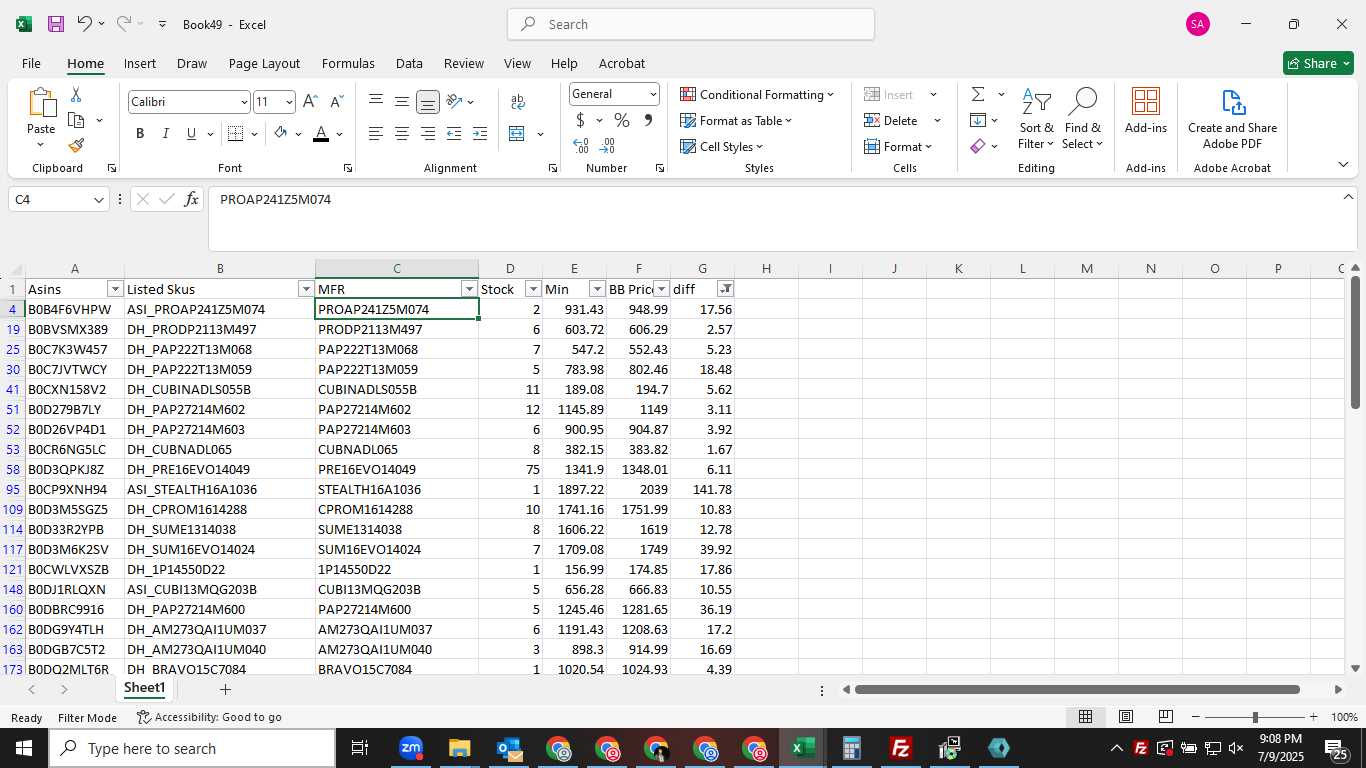Image resolution: width=1366 pixels, height=768 pixels.
Task: Click the Delete cells button
Action: [892, 121]
